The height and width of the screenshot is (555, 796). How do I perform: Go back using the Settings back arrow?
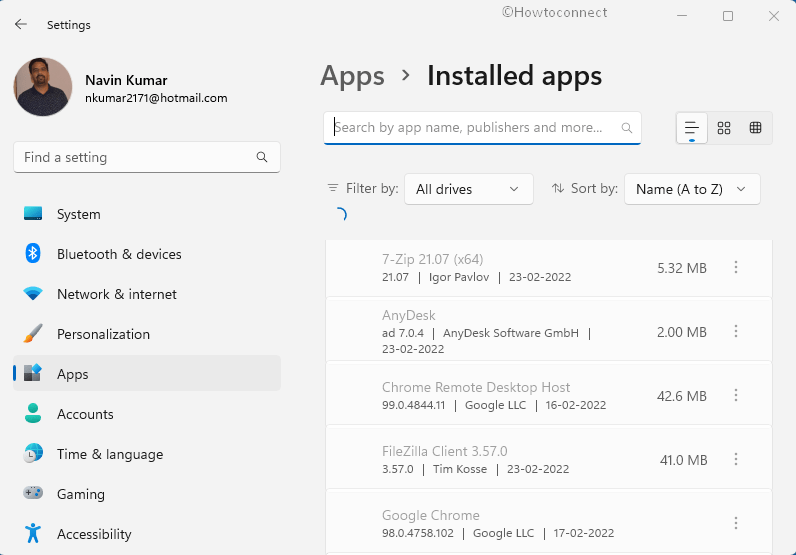(x=21, y=24)
